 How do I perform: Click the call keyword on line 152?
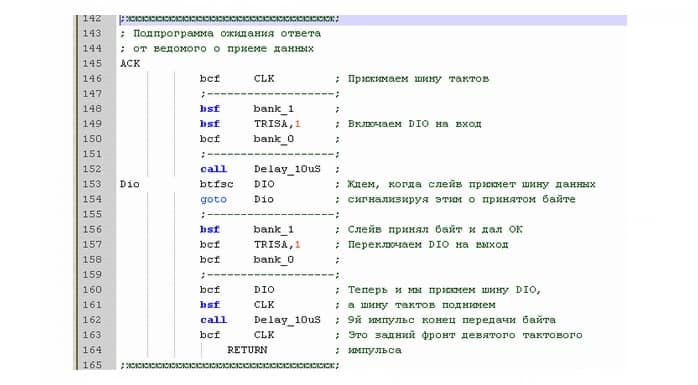(213, 169)
